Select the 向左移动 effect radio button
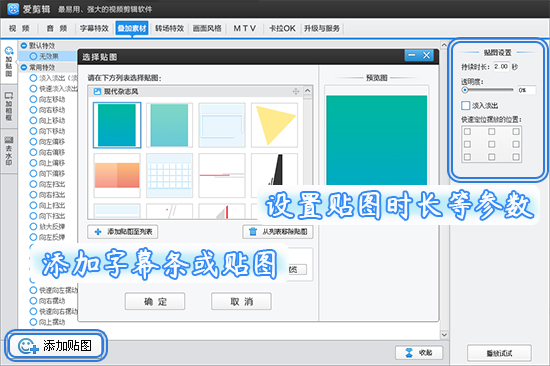This screenshot has height=366, width=550. (x=33, y=99)
